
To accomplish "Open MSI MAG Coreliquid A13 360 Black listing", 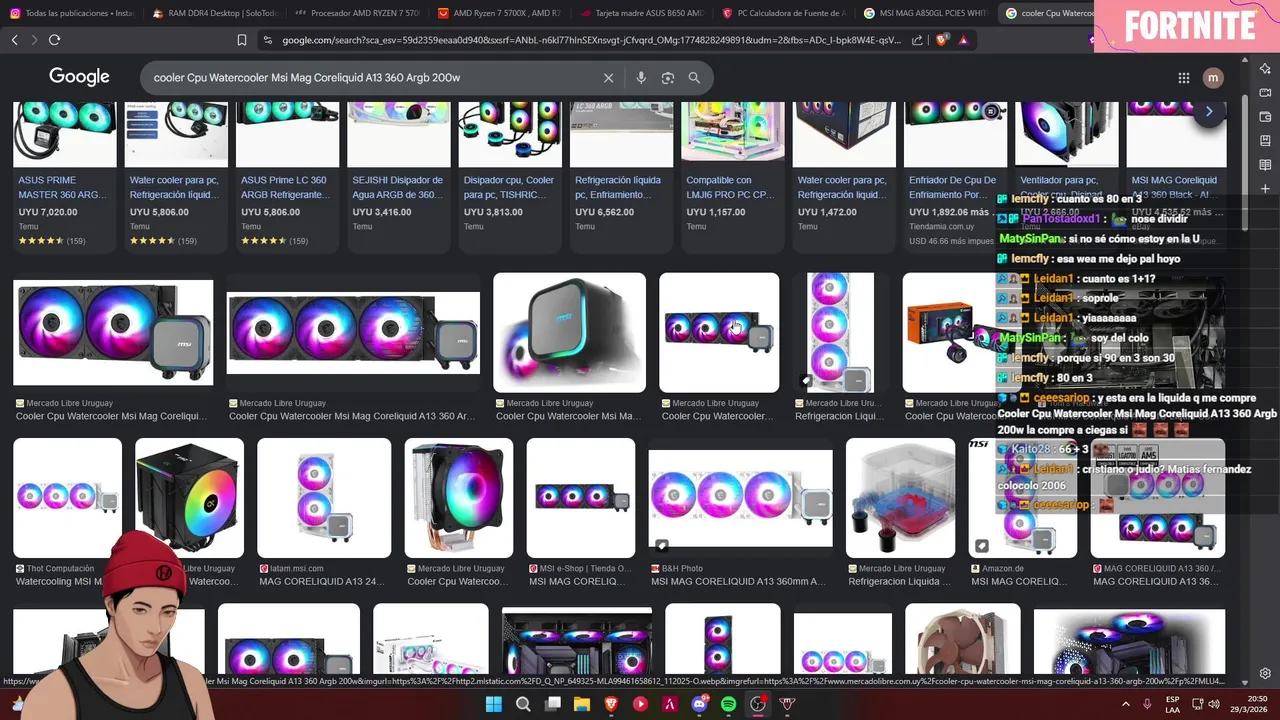I will pos(1177,175).
